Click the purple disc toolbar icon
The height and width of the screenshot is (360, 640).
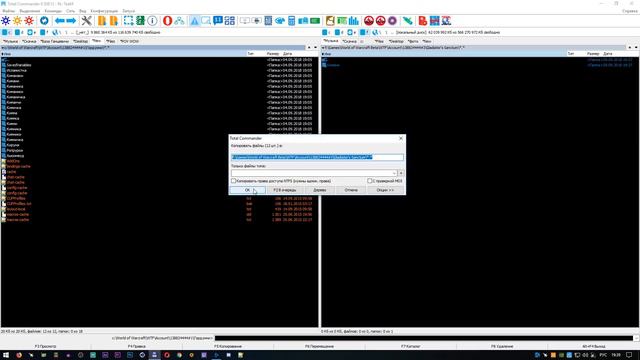click(392, 20)
